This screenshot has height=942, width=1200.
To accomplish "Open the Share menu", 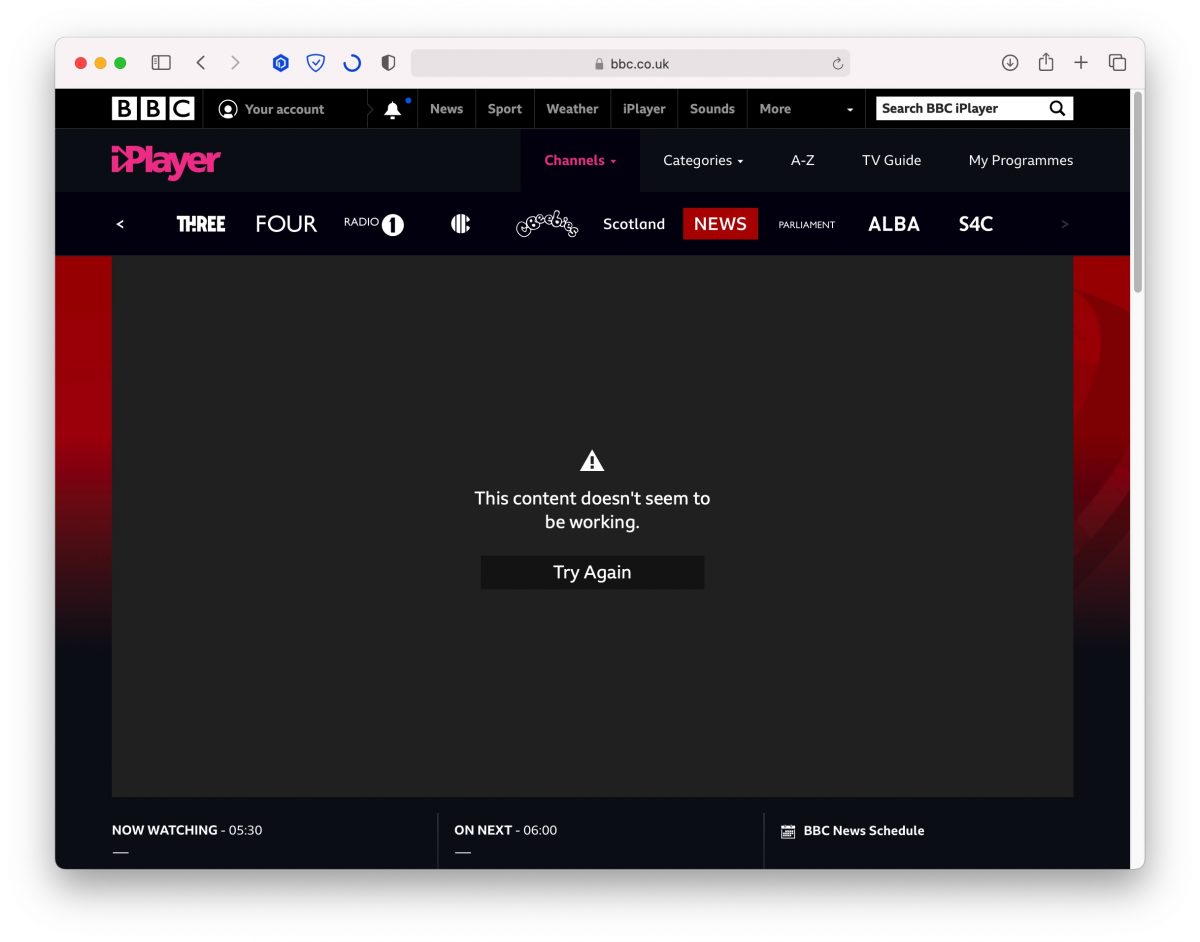I will click(1046, 62).
